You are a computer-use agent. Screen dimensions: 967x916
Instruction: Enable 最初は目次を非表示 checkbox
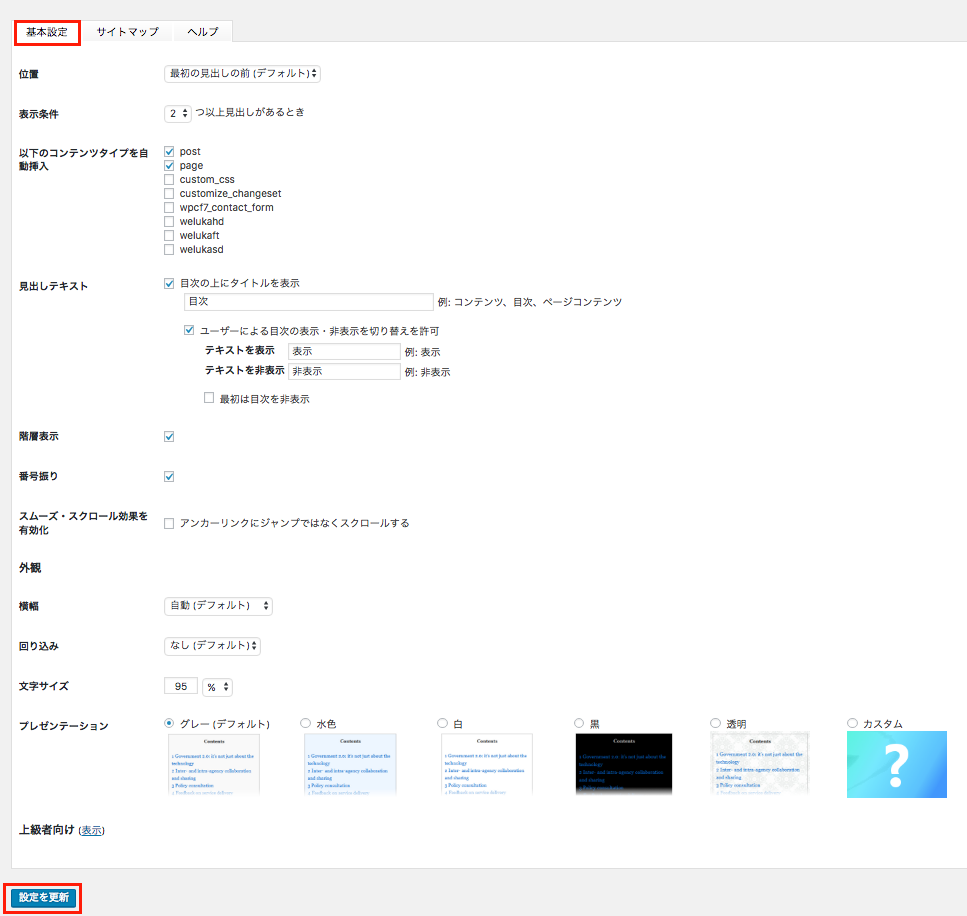click(x=209, y=398)
